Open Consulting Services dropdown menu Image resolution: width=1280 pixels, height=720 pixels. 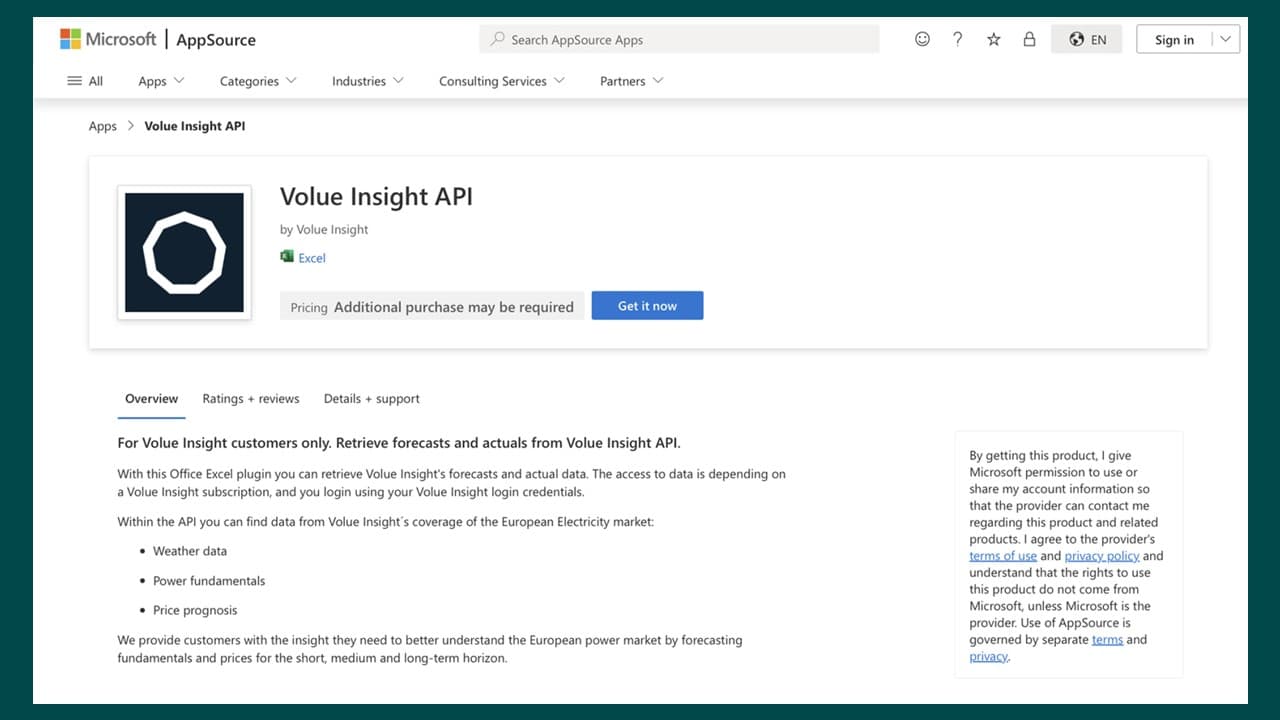[501, 81]
